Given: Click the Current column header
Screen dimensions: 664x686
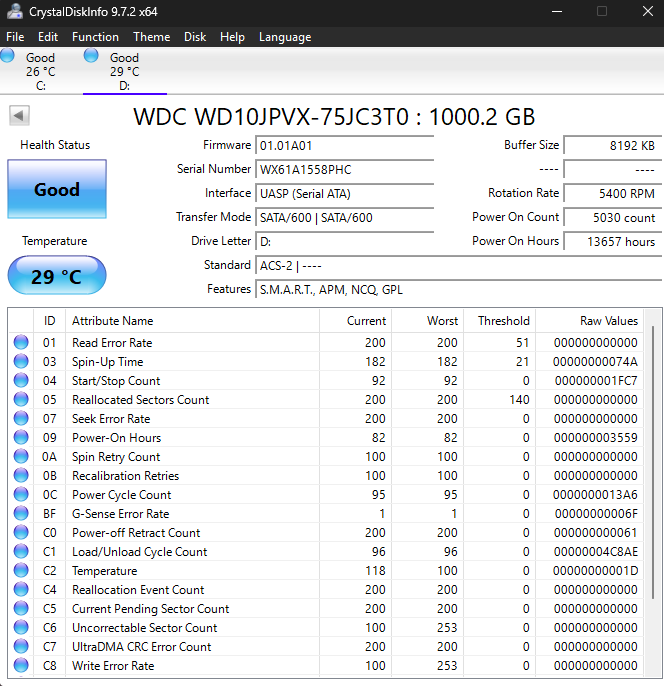Looking at the screenshot, I should tap(356, 321).
